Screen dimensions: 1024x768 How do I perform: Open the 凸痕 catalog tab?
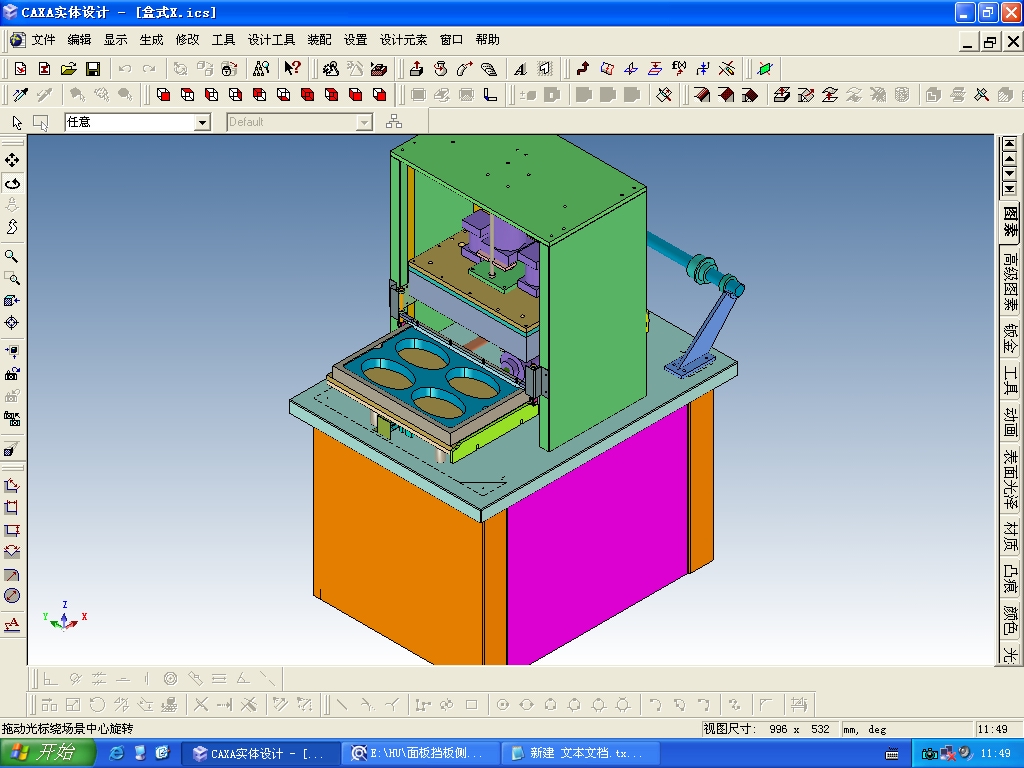(1010, 578)
